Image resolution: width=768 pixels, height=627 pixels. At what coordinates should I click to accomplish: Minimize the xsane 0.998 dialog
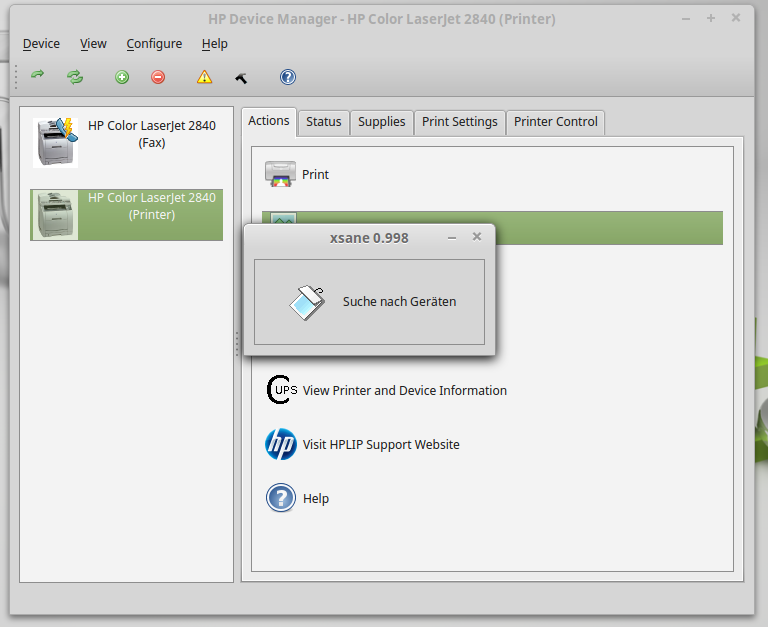tap(452, 238)
